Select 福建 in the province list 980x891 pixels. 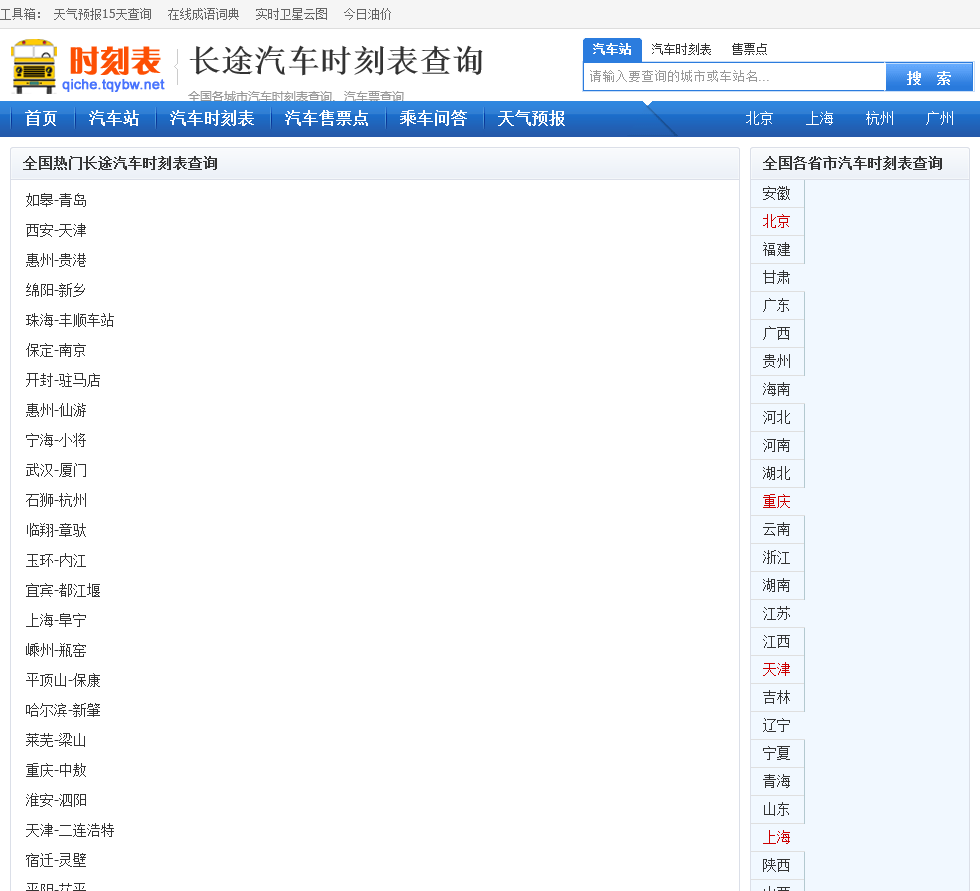coord(776,250)
